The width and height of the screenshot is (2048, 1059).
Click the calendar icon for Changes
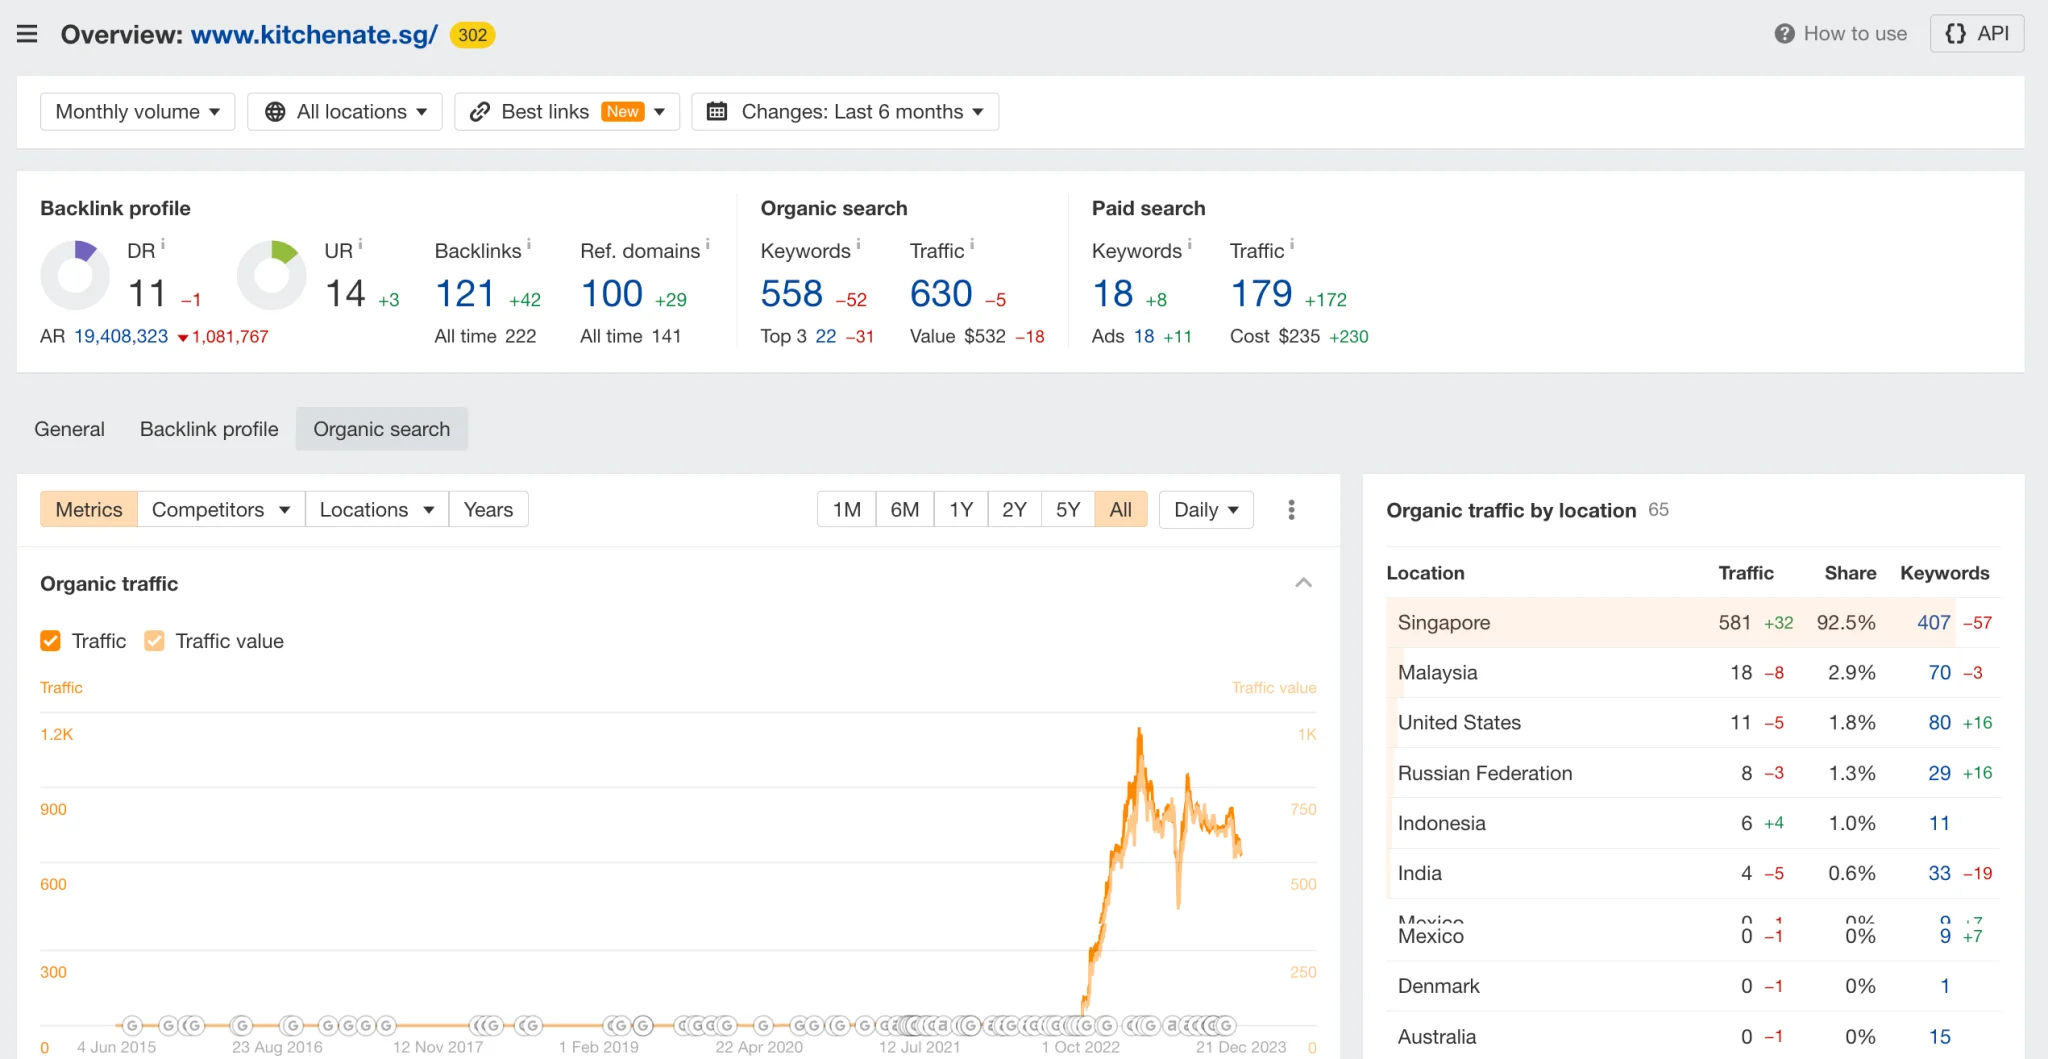tap(717, 112)
